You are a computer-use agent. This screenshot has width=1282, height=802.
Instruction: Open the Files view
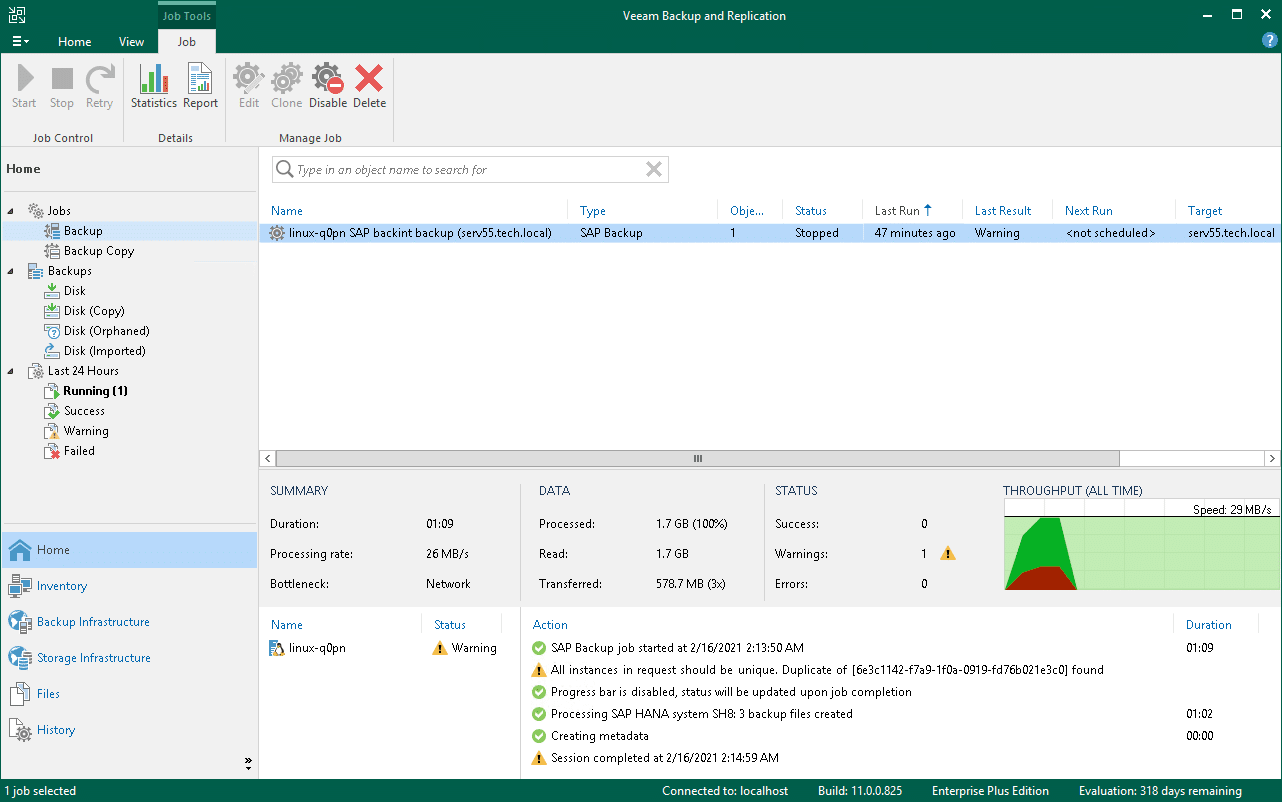click(129, 694)
